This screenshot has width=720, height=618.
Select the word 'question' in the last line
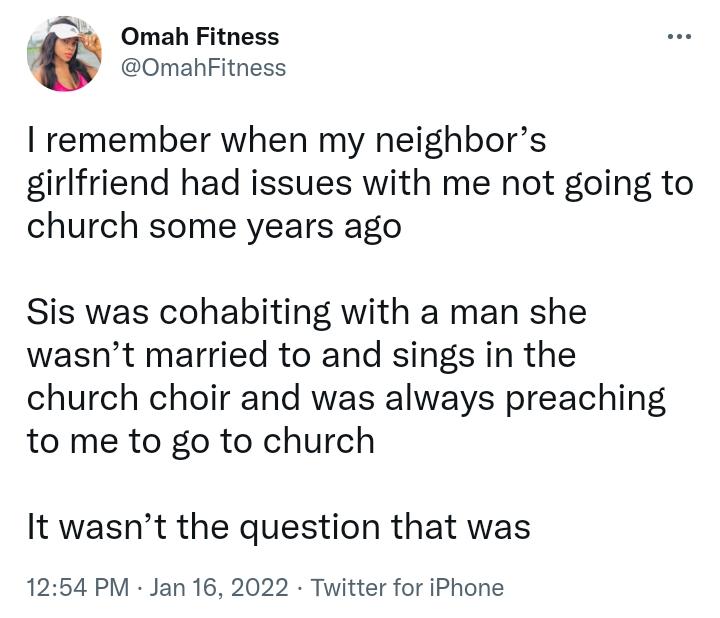(x=310, y=528)
